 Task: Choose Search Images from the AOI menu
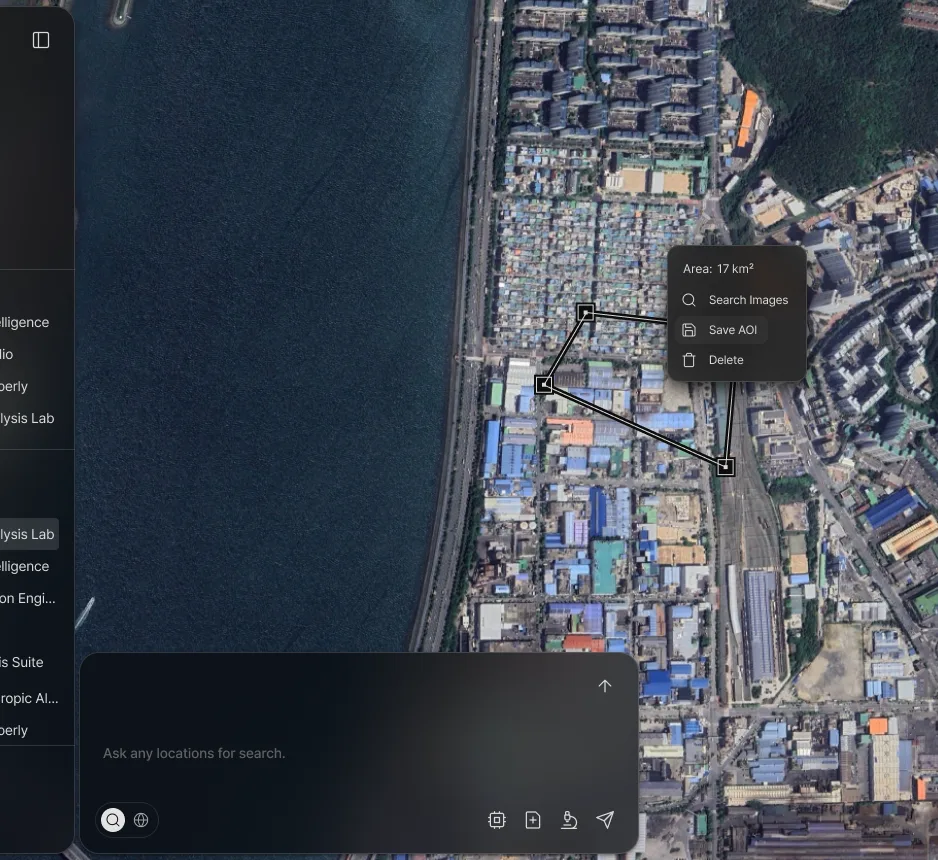(x=736, y=300)
